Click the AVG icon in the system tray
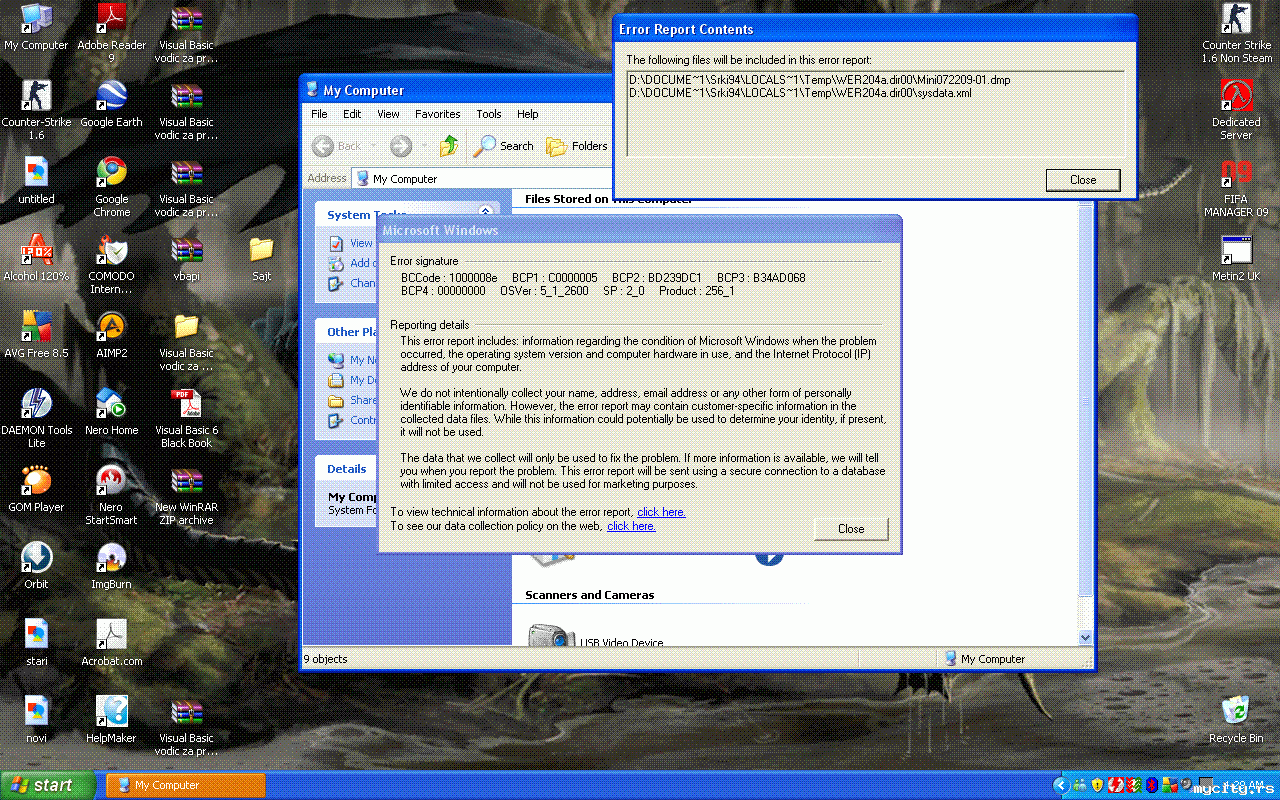Viewport: 1280px width, 800px height. coord(1169,785)
